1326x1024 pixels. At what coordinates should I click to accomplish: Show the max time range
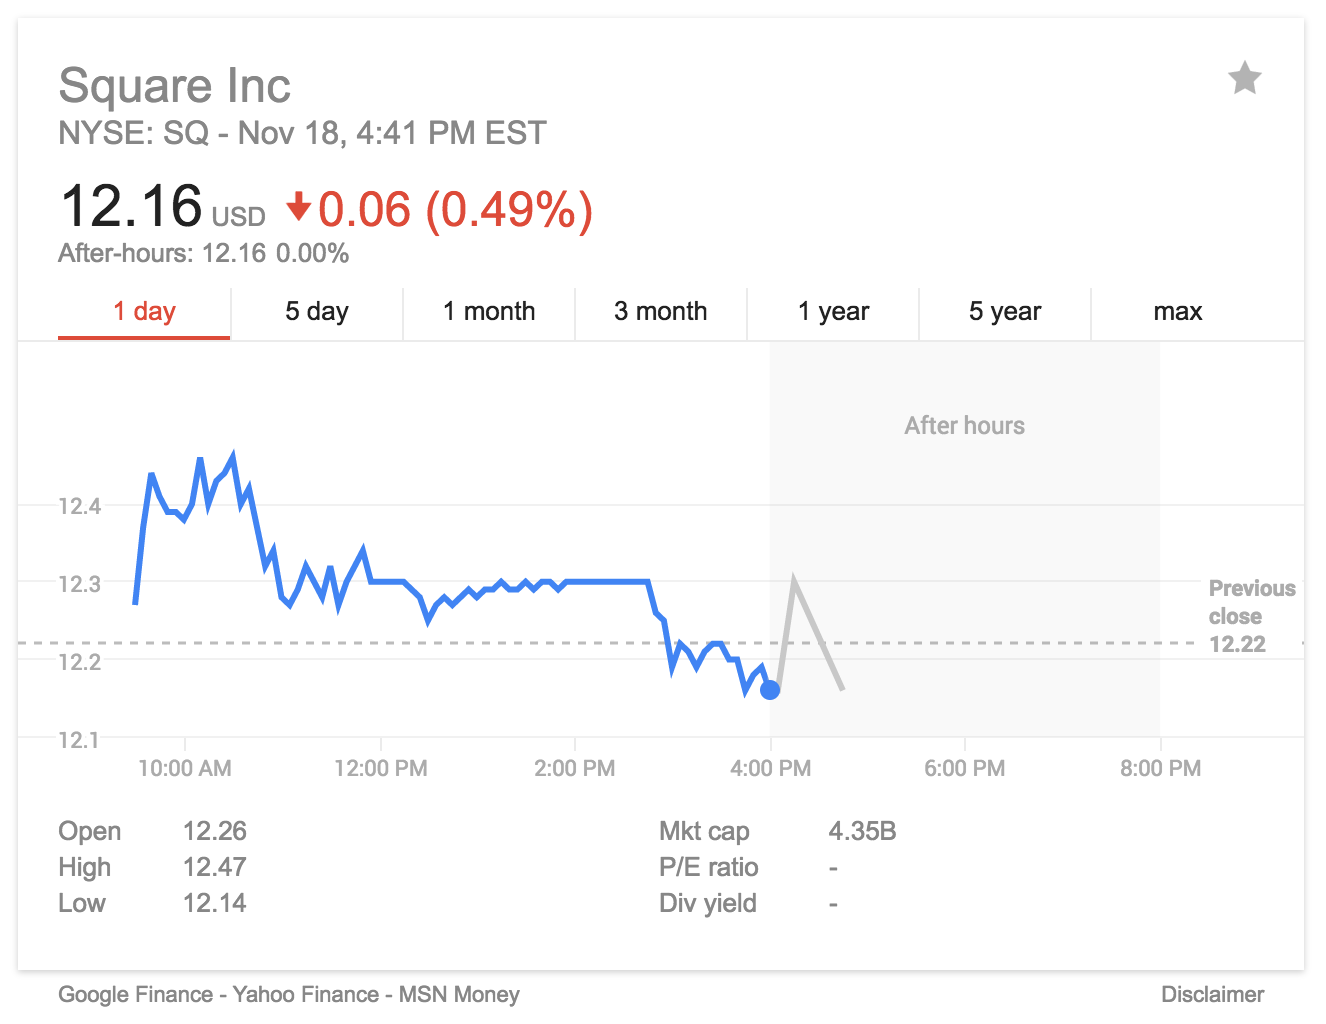[1177, 312]
